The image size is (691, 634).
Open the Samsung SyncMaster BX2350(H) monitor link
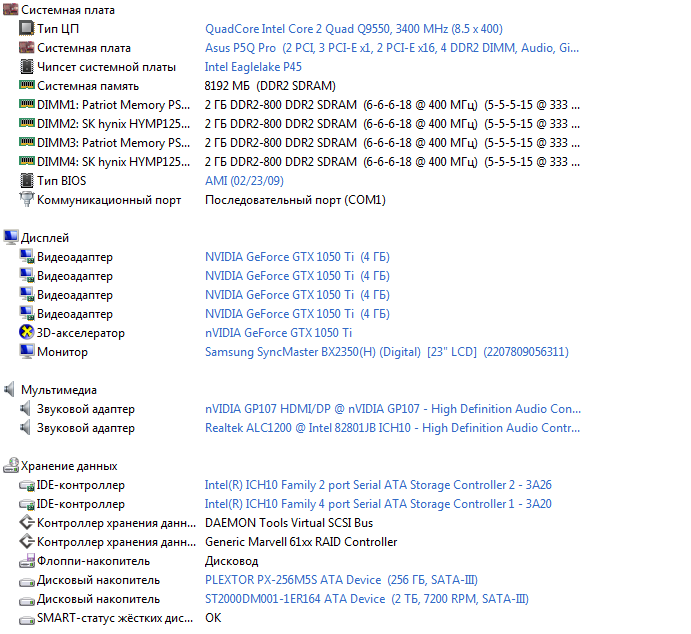click(x=386, y=352)
